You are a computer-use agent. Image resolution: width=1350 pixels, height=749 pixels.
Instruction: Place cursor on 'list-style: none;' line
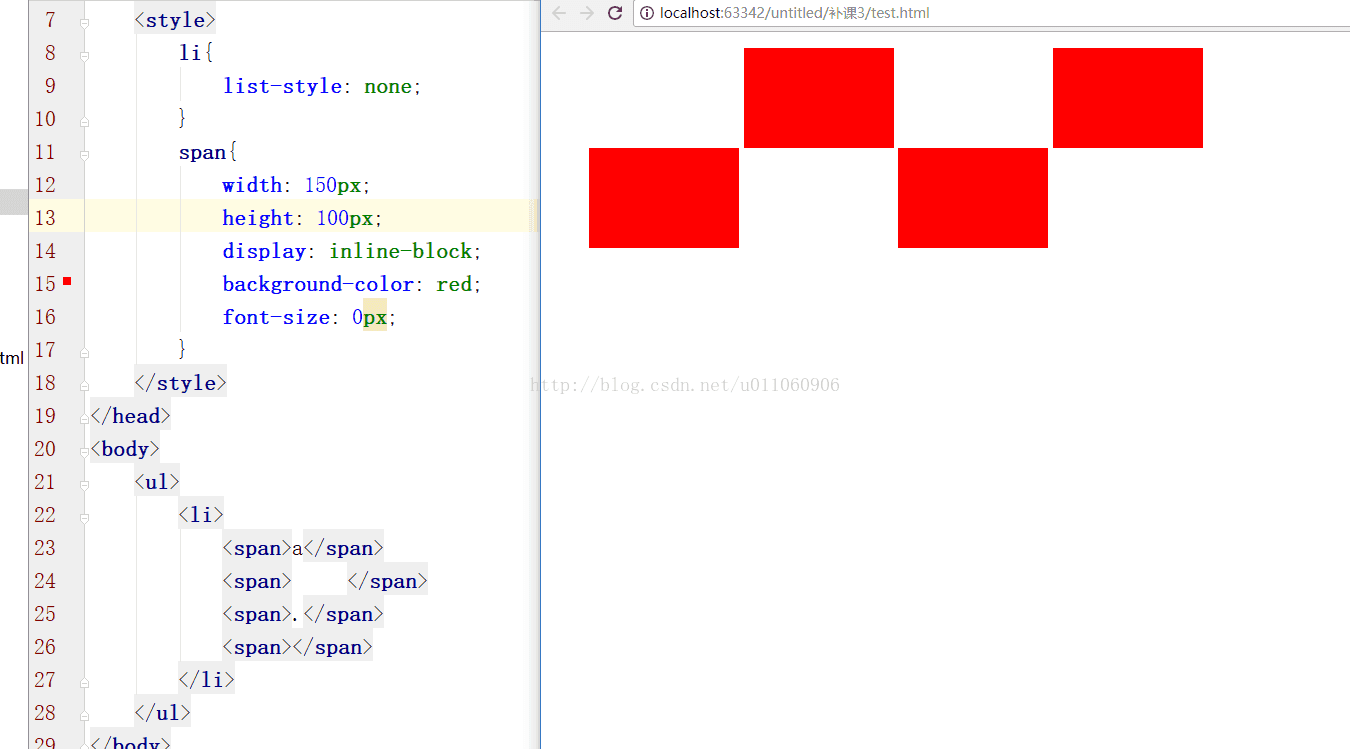322,86
